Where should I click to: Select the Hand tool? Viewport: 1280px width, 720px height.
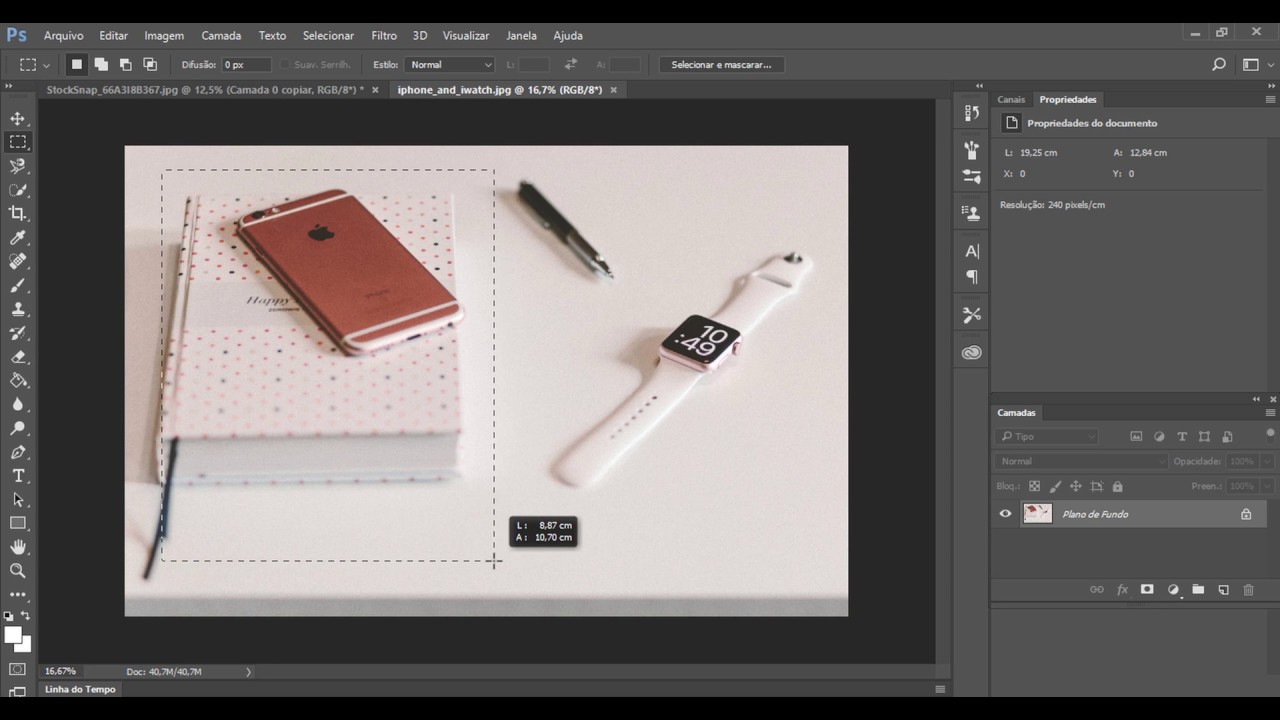(x=18, y=547)
